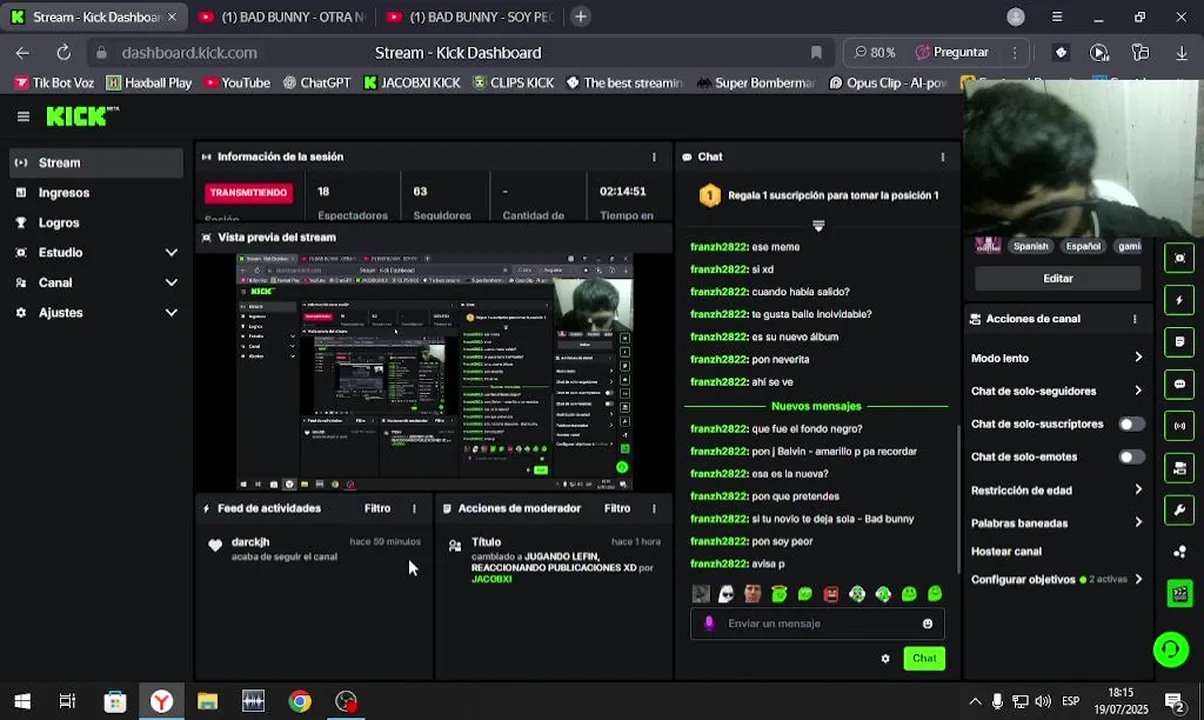
Task: Expand the Estudio sidebar section
Action: click(94, 253)
